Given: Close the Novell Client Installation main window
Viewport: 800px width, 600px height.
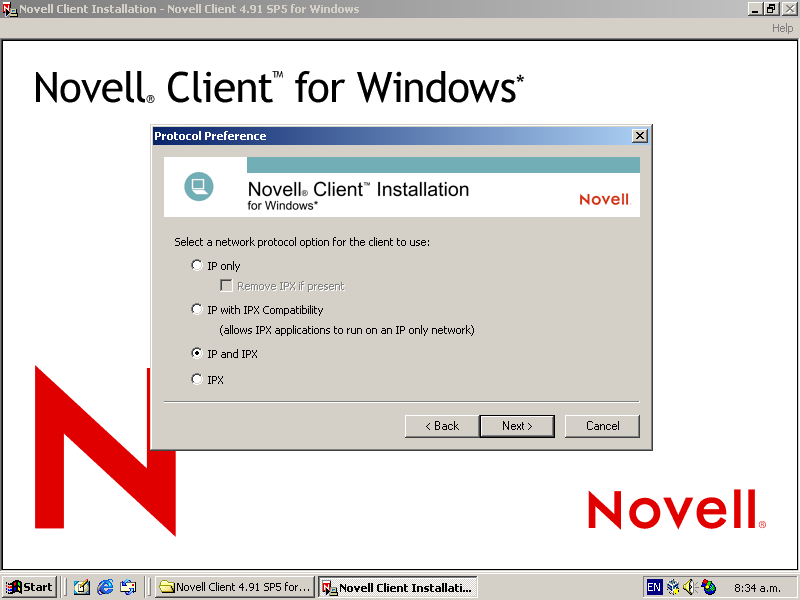Looking at the screenshot, I should [789, 9].
